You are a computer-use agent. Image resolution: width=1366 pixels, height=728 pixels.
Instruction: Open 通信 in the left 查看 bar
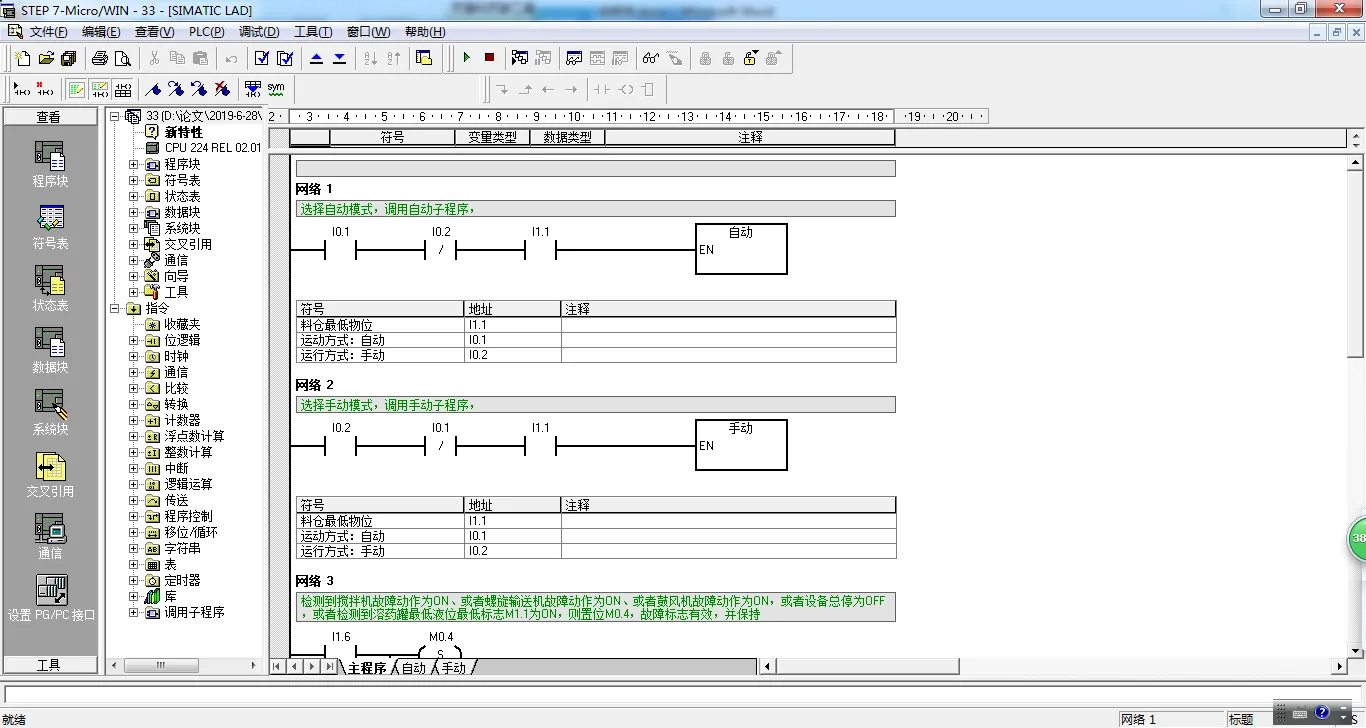click(50, 537)
